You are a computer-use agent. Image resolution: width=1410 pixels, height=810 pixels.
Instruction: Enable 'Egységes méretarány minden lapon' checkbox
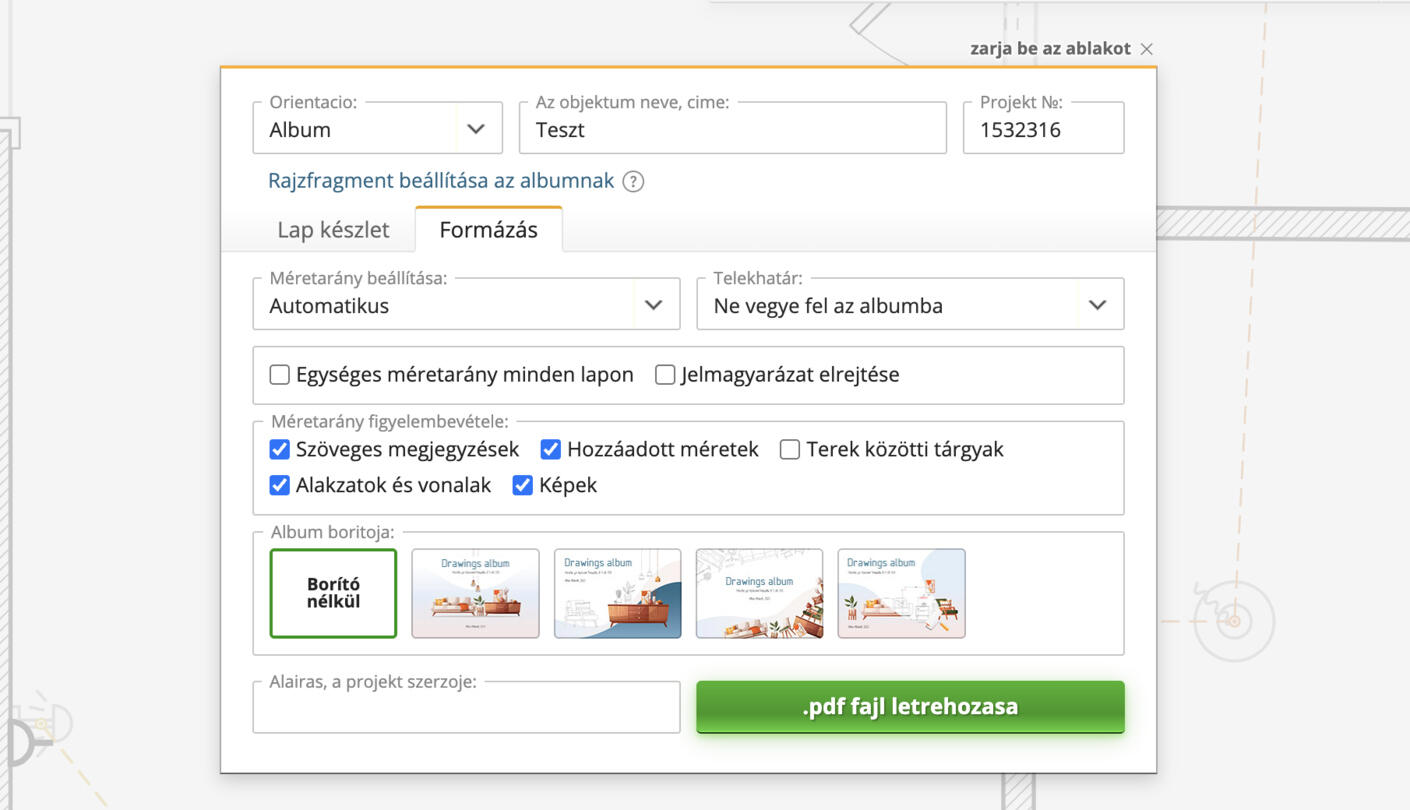click(x=280, y=375)
